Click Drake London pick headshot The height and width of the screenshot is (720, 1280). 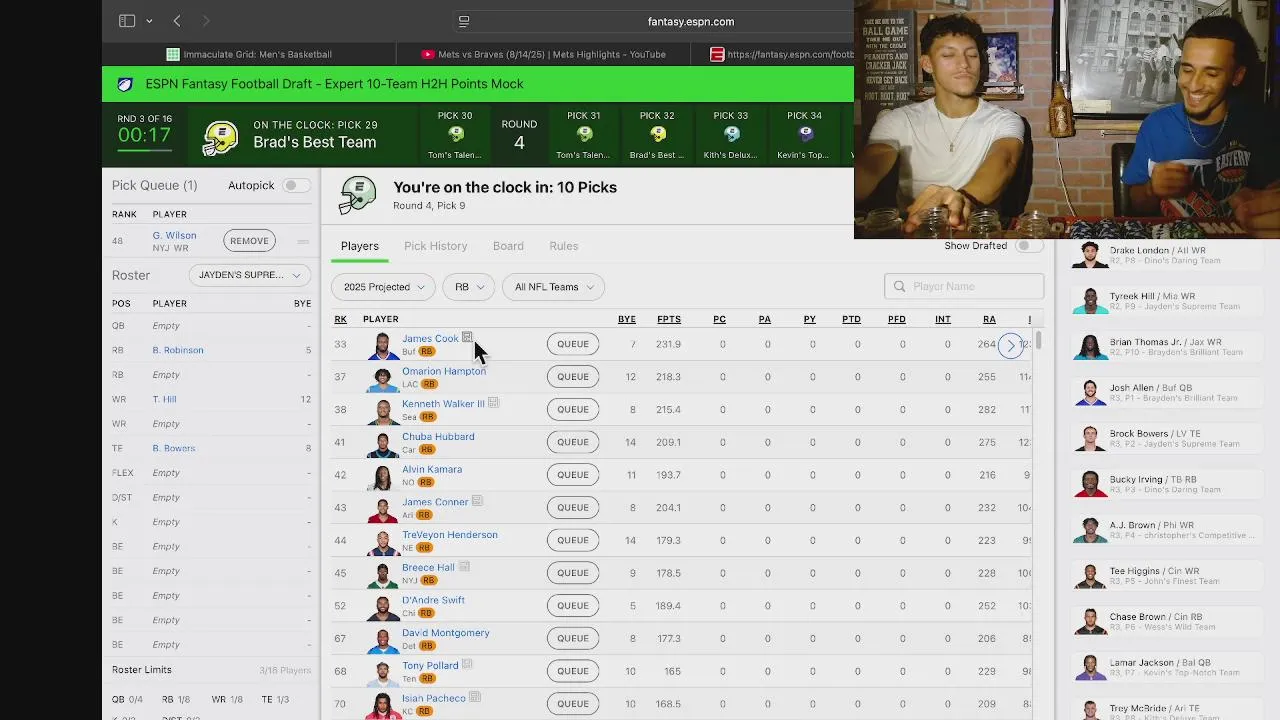click(1090, 255)
